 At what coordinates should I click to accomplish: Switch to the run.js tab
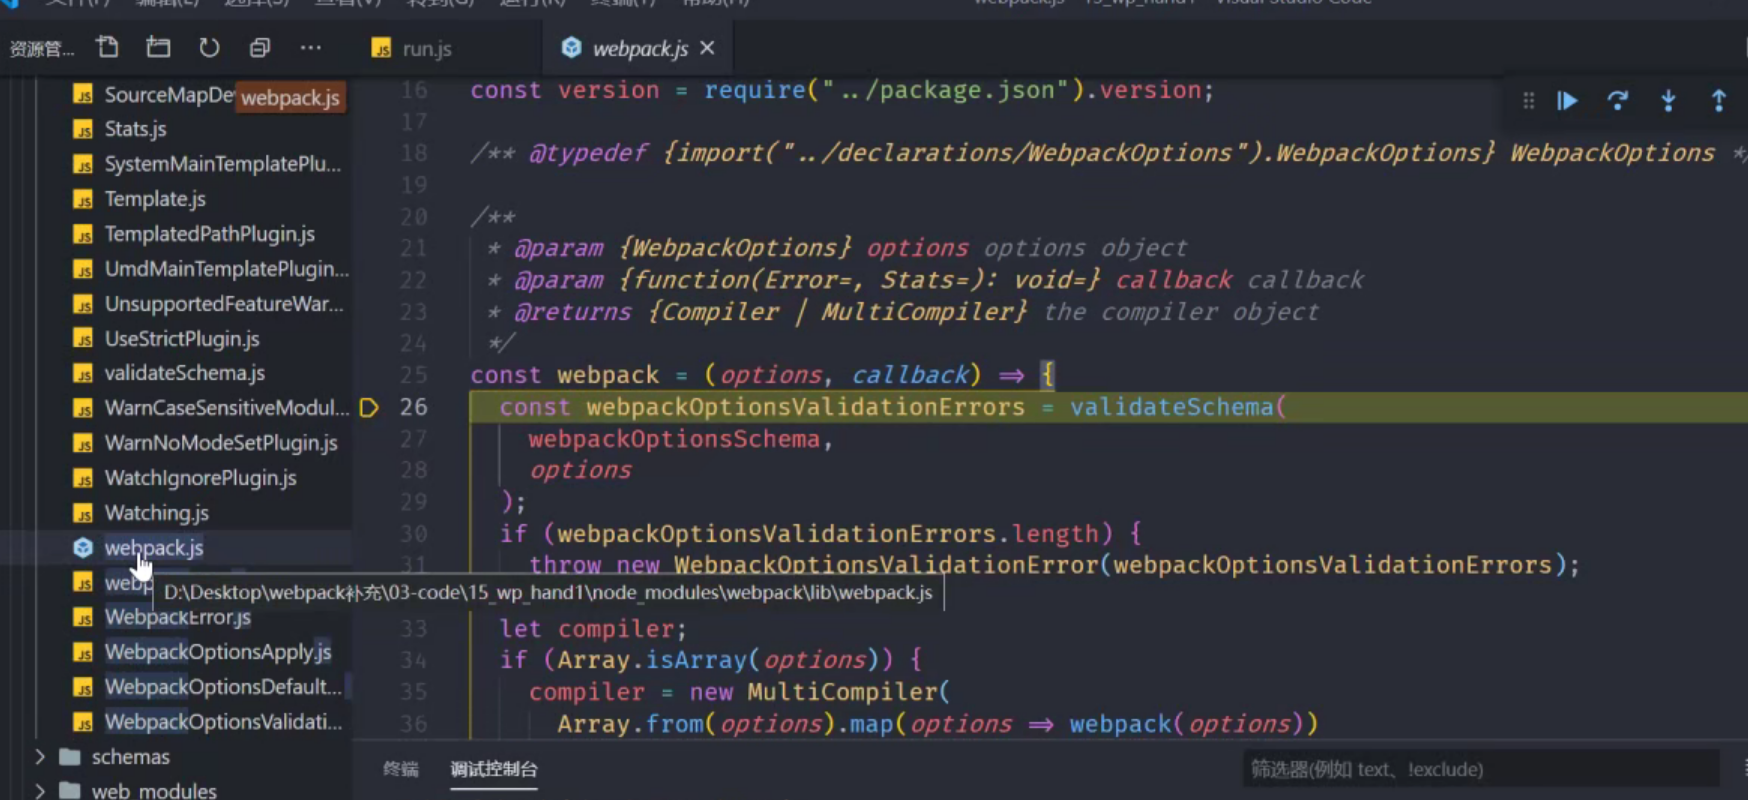(x=426, y=48)
